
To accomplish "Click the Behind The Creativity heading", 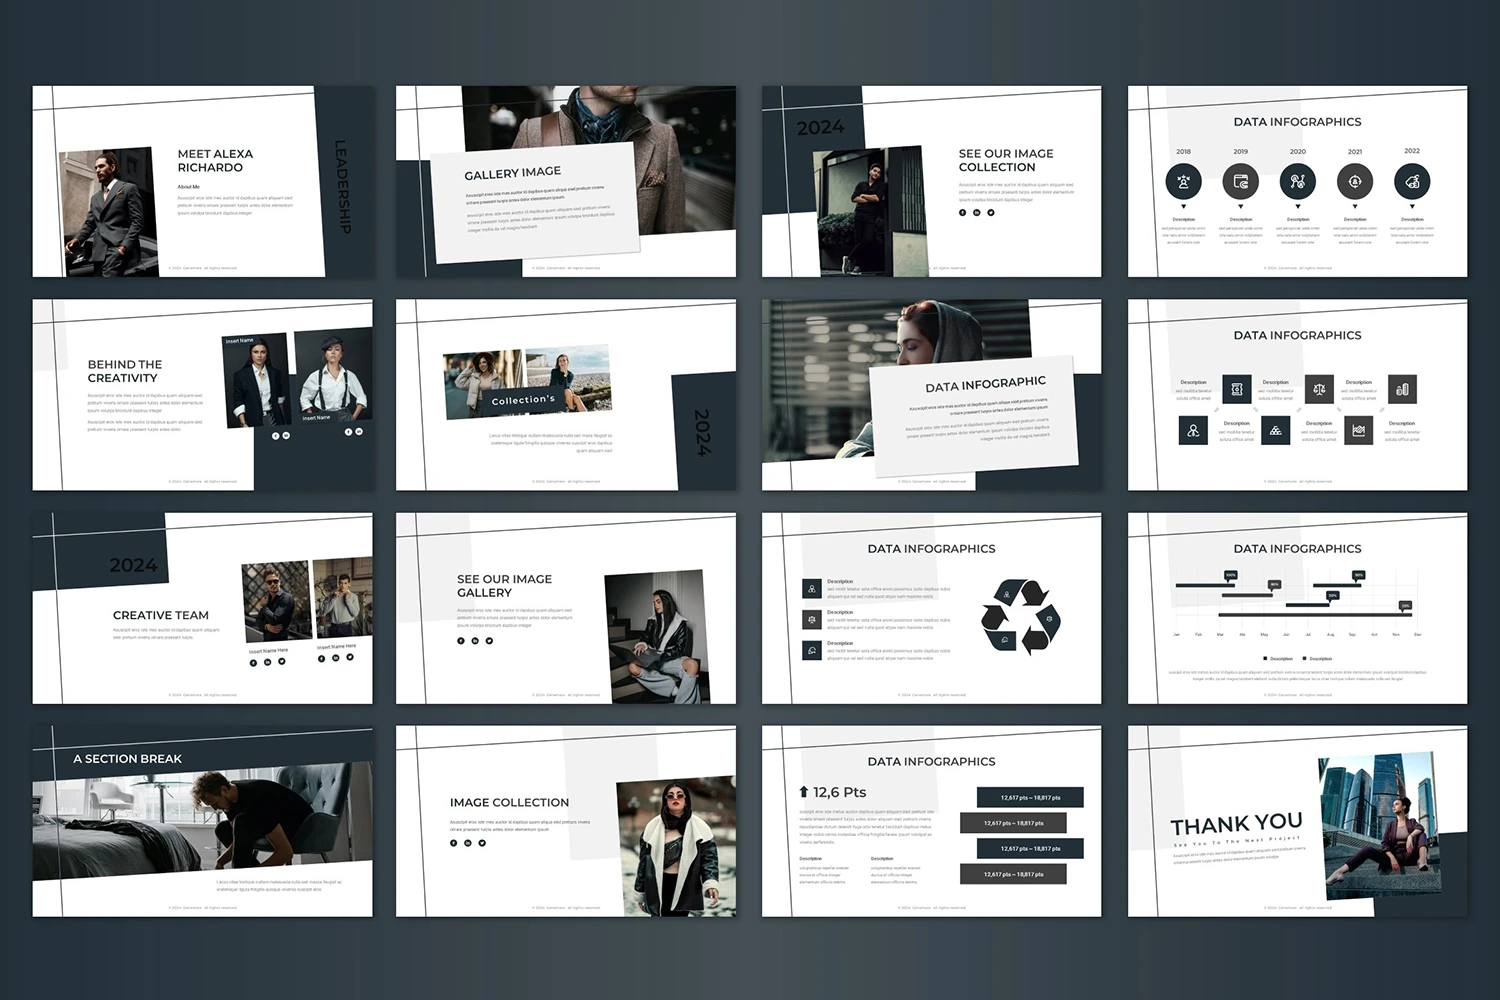I will coord(124,371).
